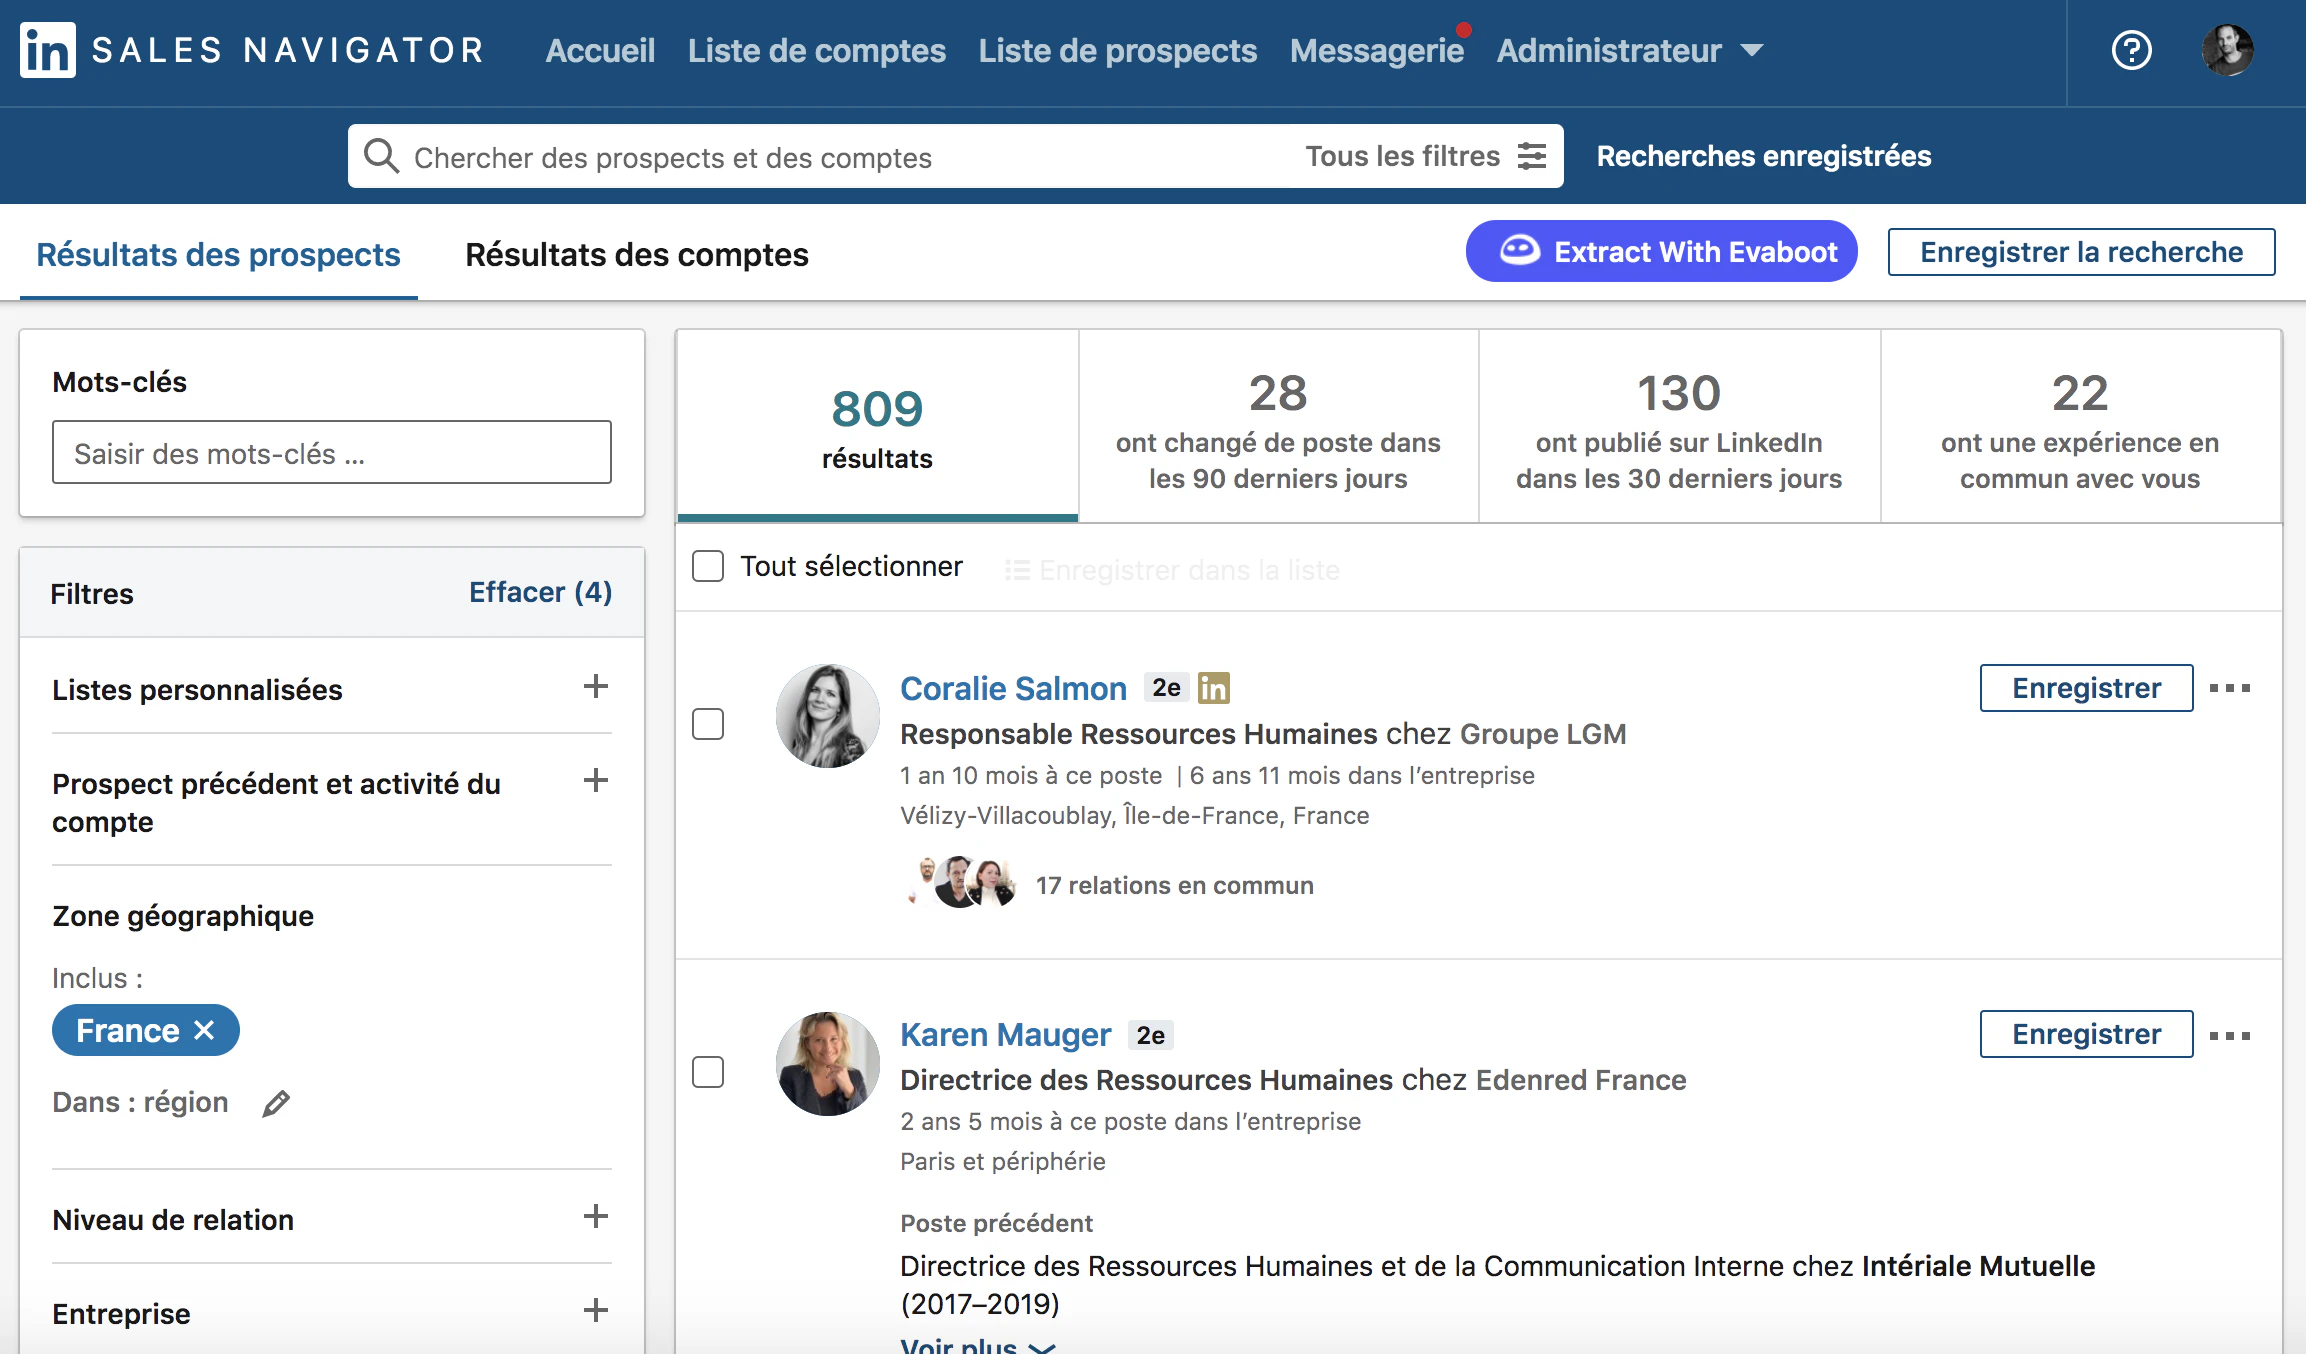Check the Tout sélectionner checkbox
Image resolution: width=2306 pixels, height=1354 pixels.
708,566
